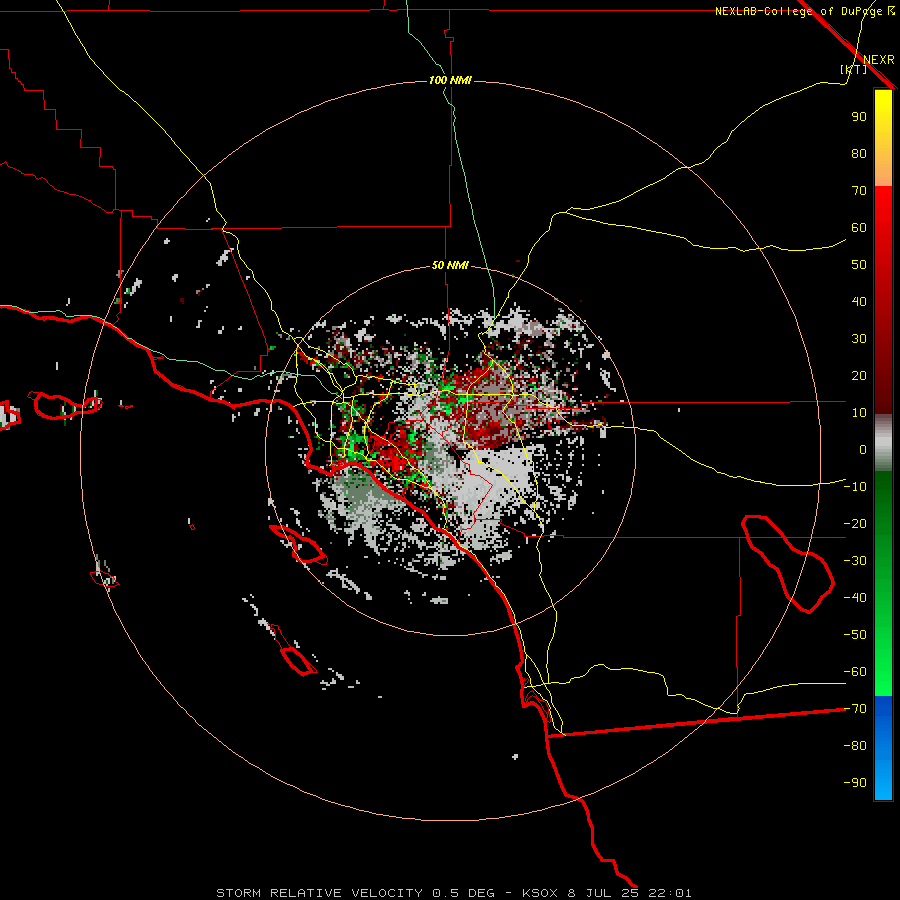The width and height of the screenshot is (900, 900).
Task: Select the 100 NMI range ring label
Action: 450,80
